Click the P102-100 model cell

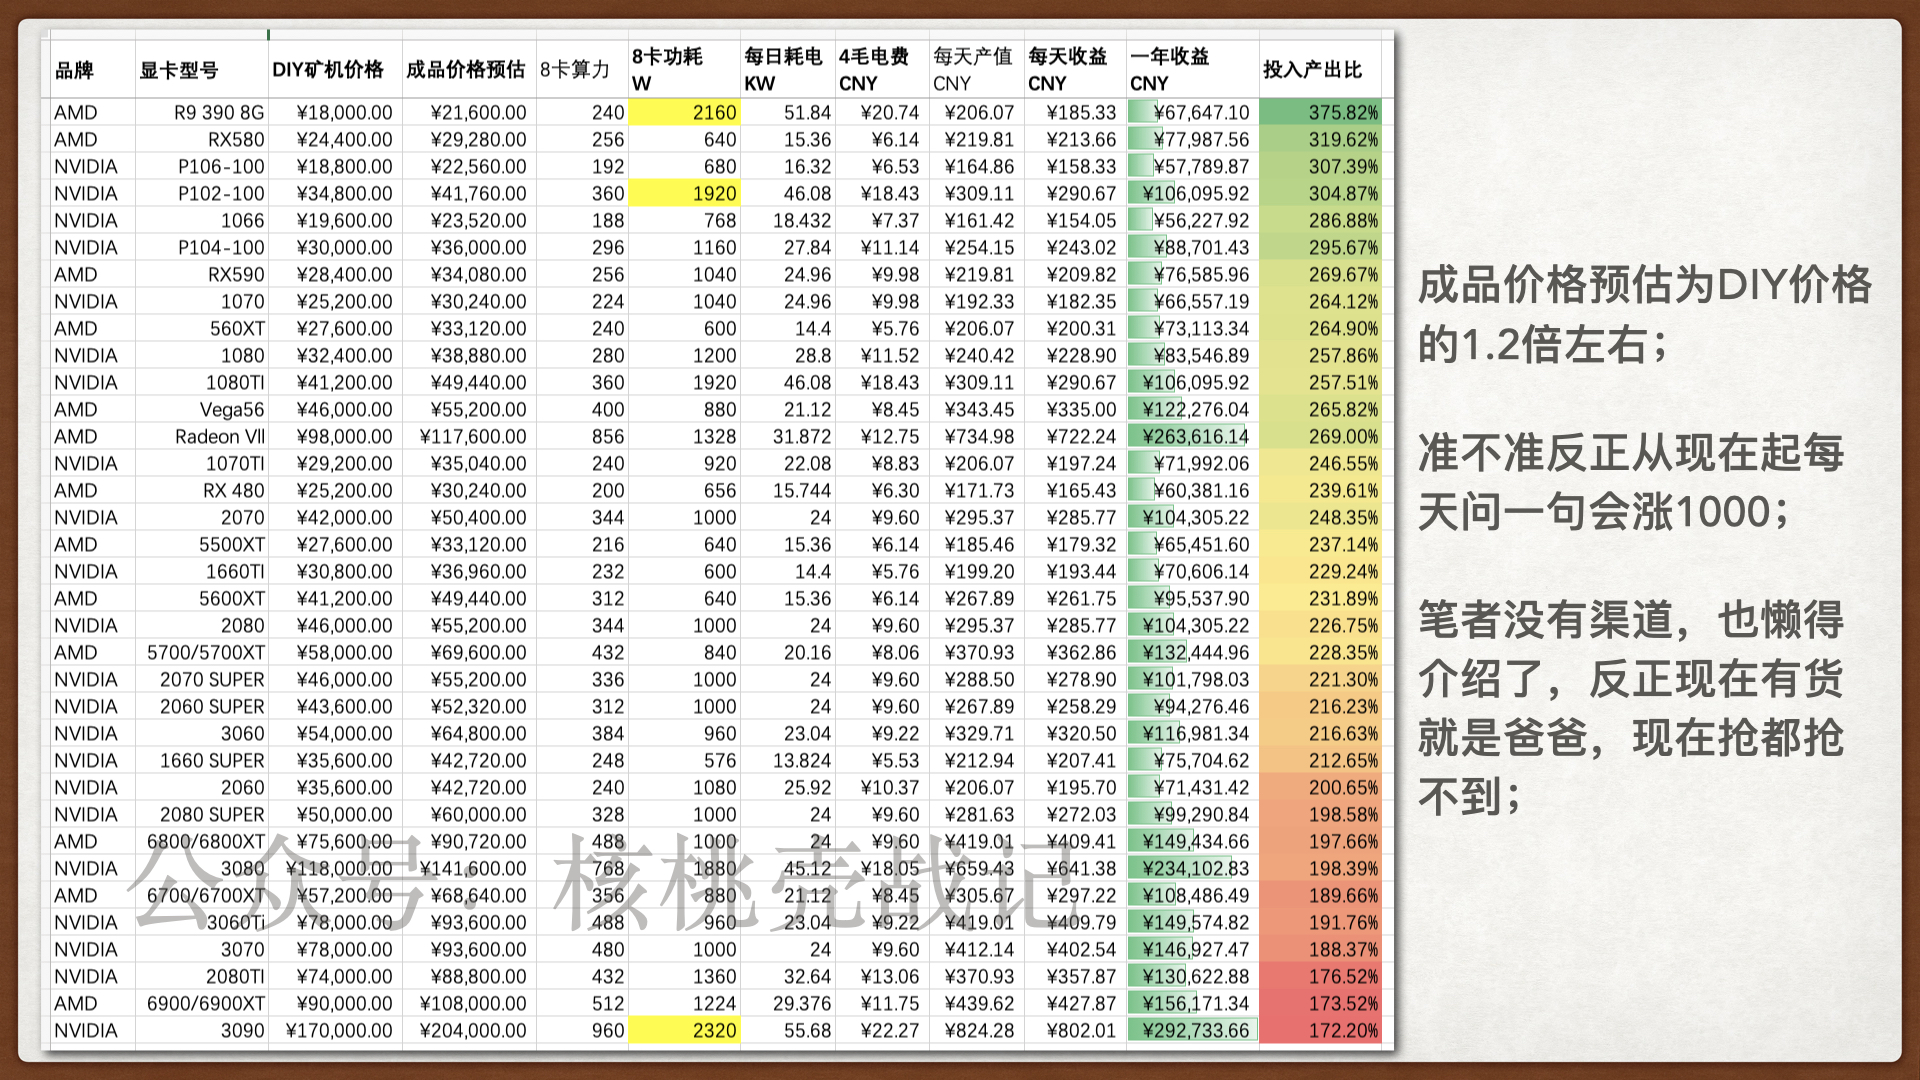point(221,194)
